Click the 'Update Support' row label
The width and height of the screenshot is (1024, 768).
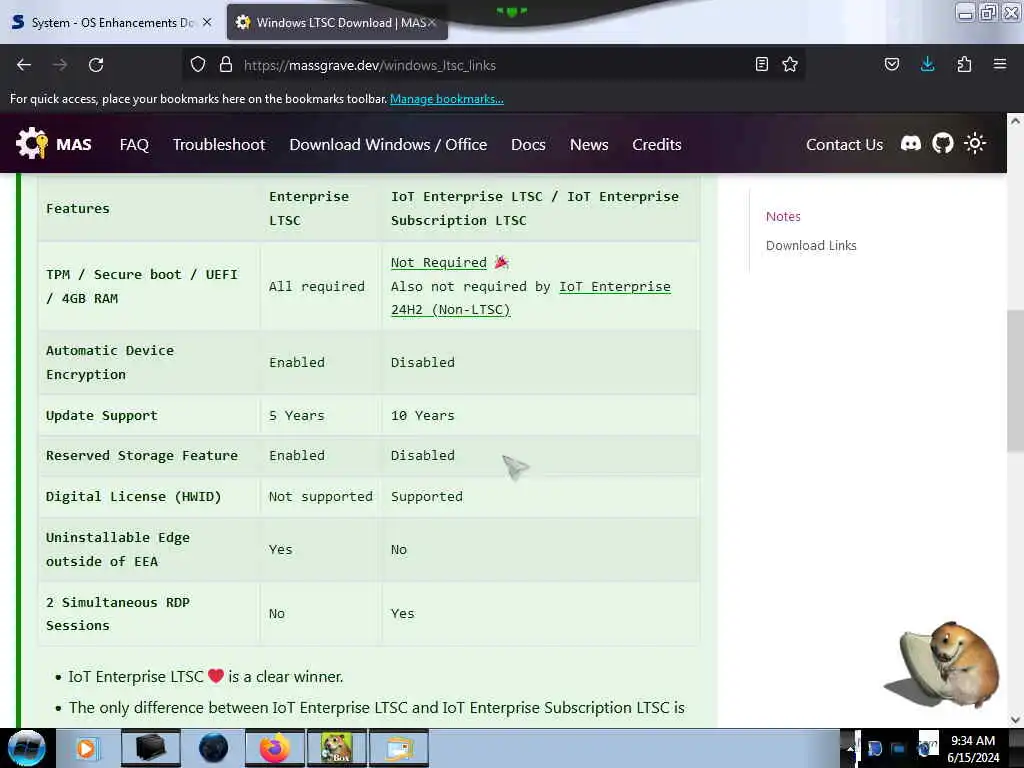click(101, 416)
